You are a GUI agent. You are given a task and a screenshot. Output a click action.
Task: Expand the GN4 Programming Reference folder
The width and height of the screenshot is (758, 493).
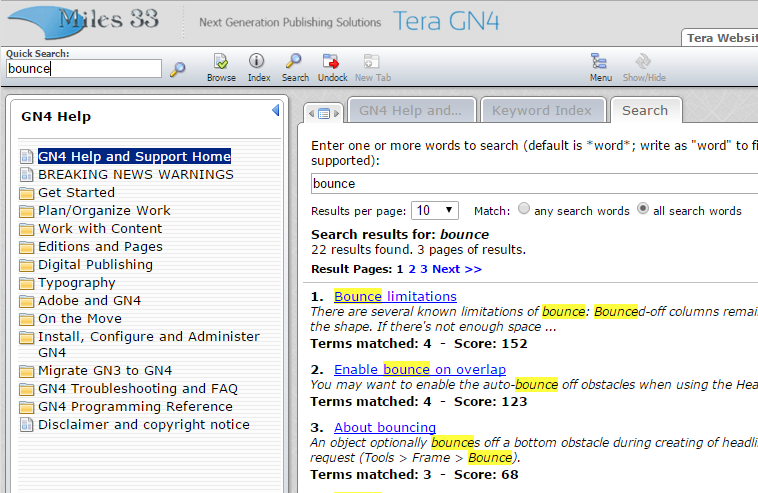(x=27, y=407)
